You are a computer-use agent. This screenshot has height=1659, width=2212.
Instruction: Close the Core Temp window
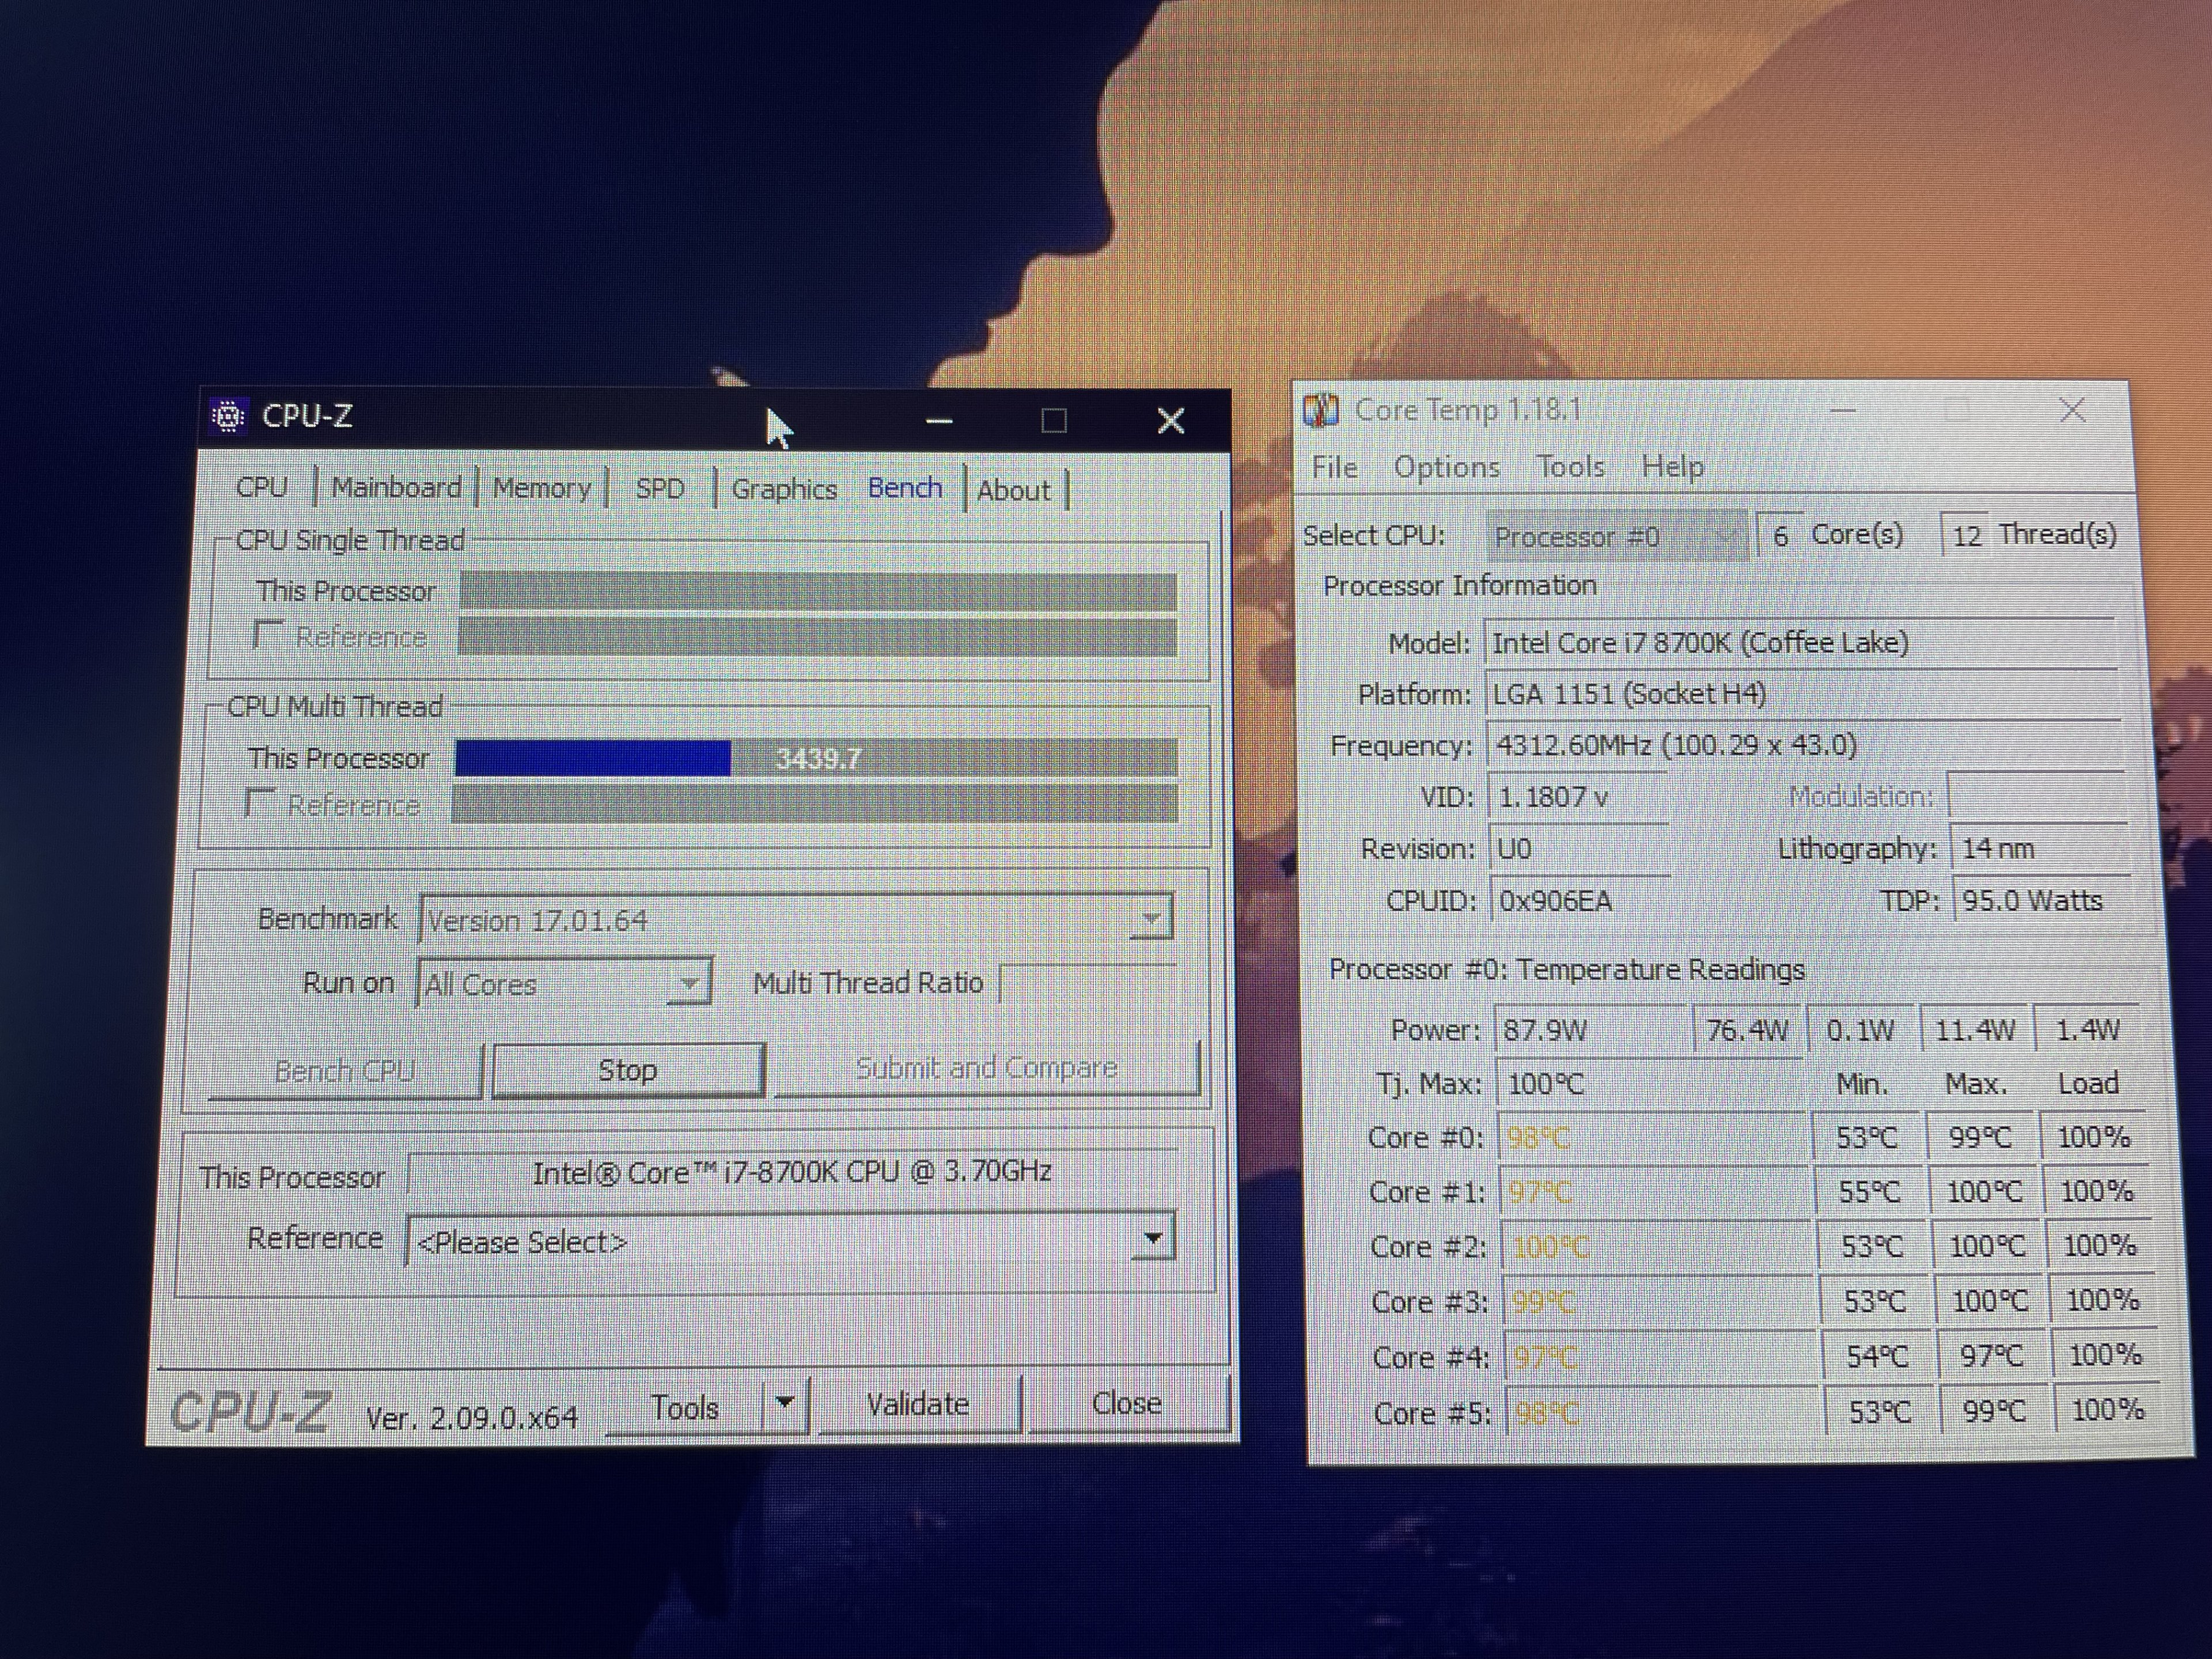[x=2071, y=410]
